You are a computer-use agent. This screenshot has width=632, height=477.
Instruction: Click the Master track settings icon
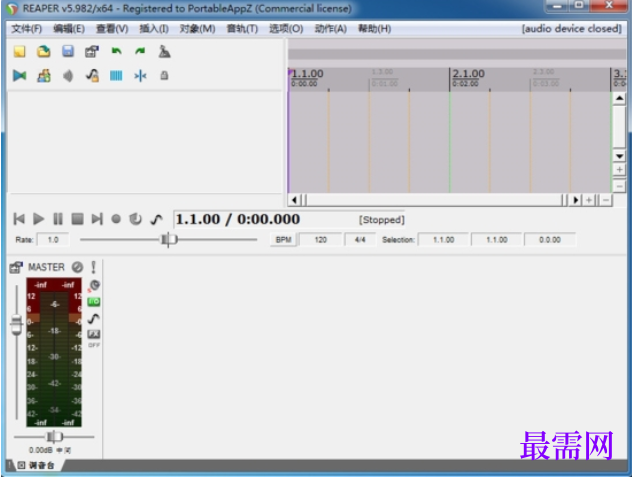point(16,267)
